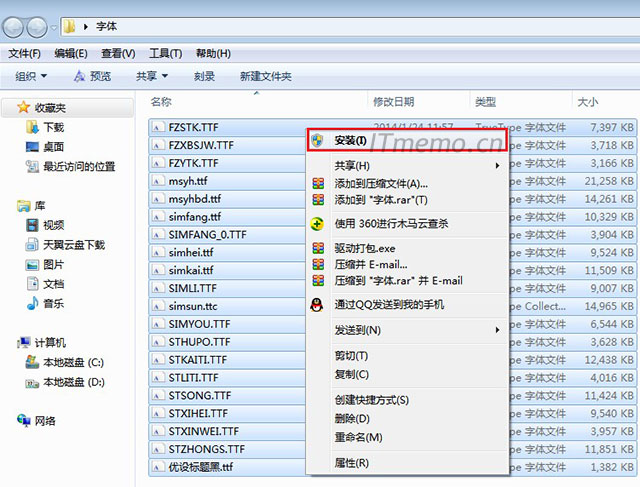Open 本地磁盘 (C:) drive
The width and height of the screenshot is (640, 487).
pos(65,362)
